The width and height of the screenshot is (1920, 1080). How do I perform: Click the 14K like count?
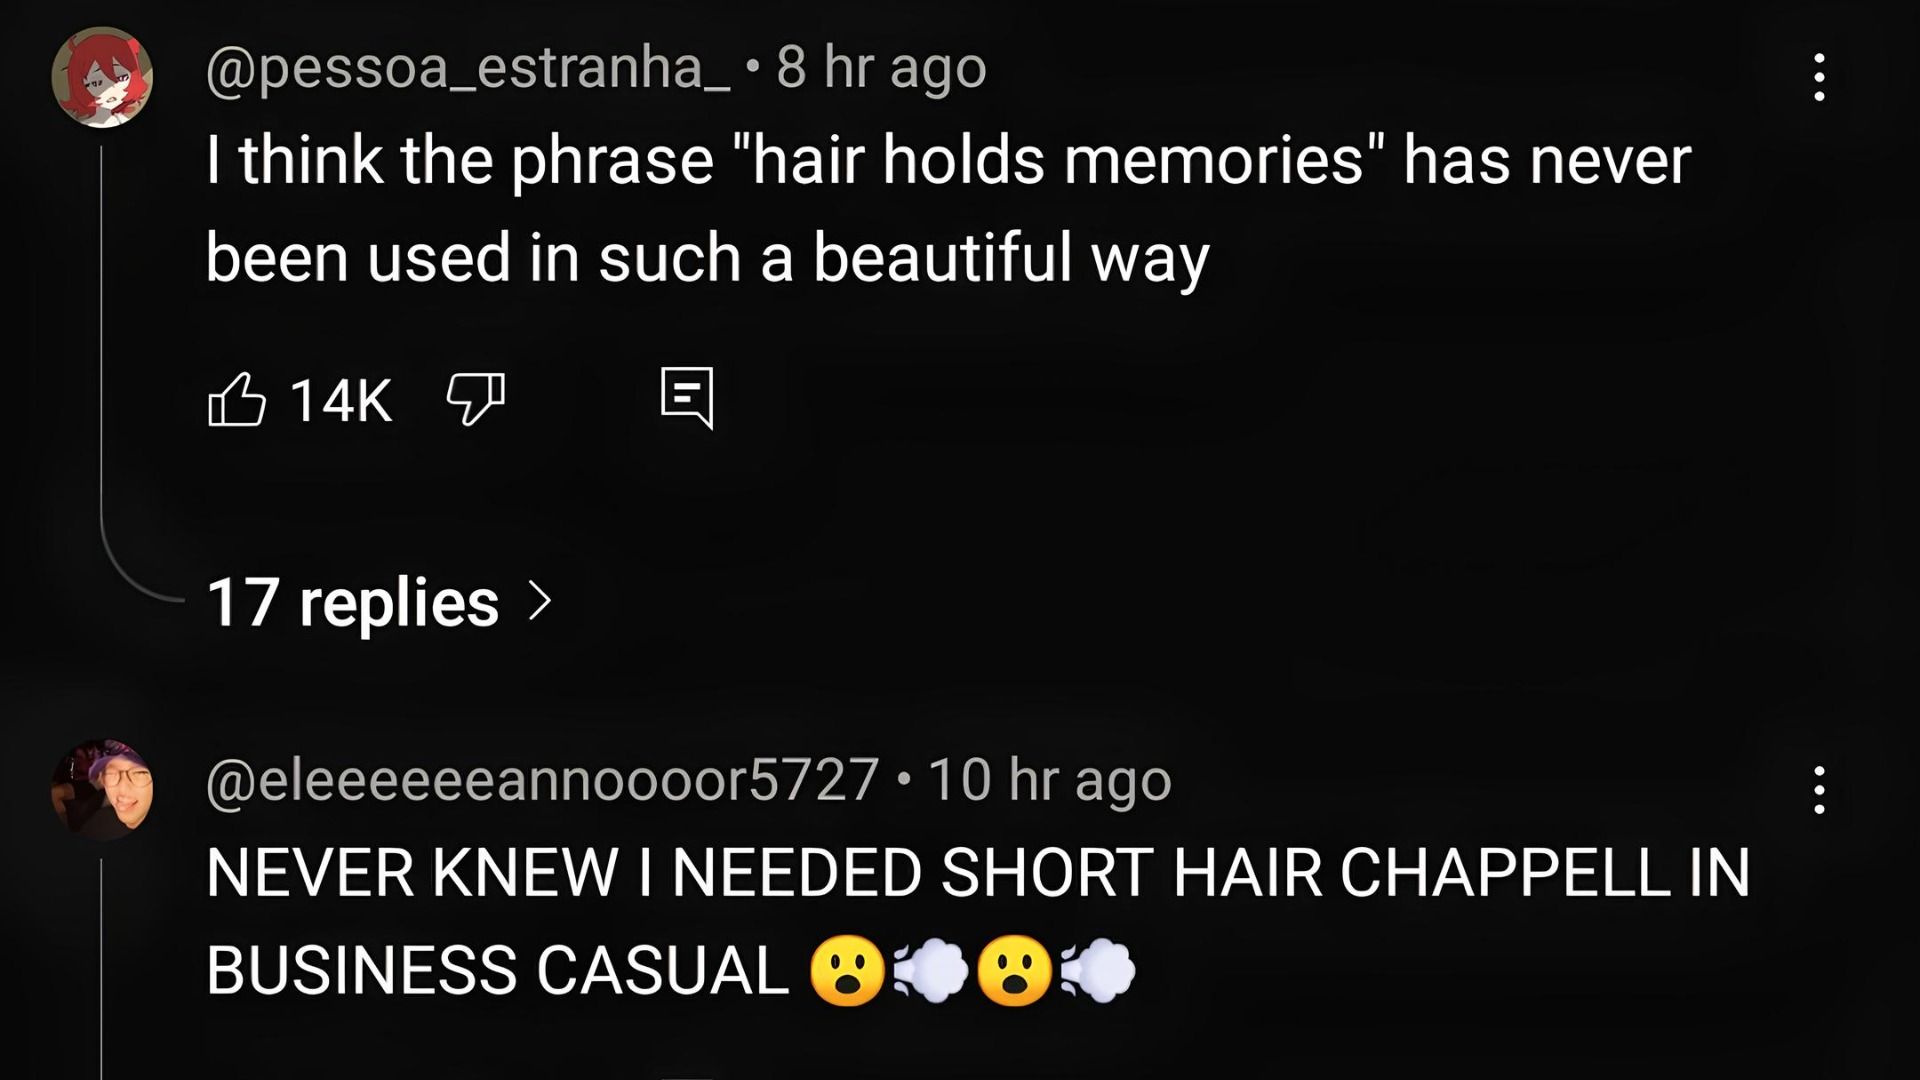point(341,400)
